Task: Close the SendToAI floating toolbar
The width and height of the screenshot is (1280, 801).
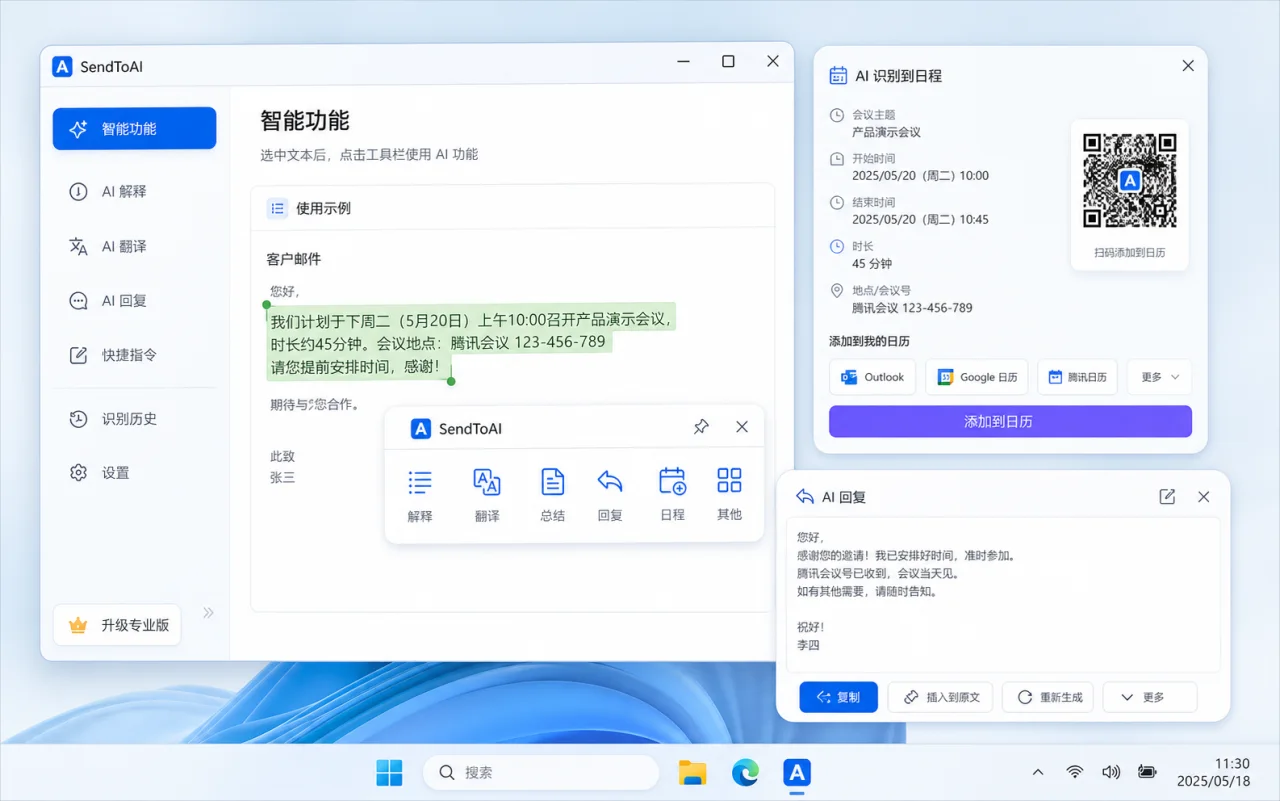Action: tap(742, 427)
